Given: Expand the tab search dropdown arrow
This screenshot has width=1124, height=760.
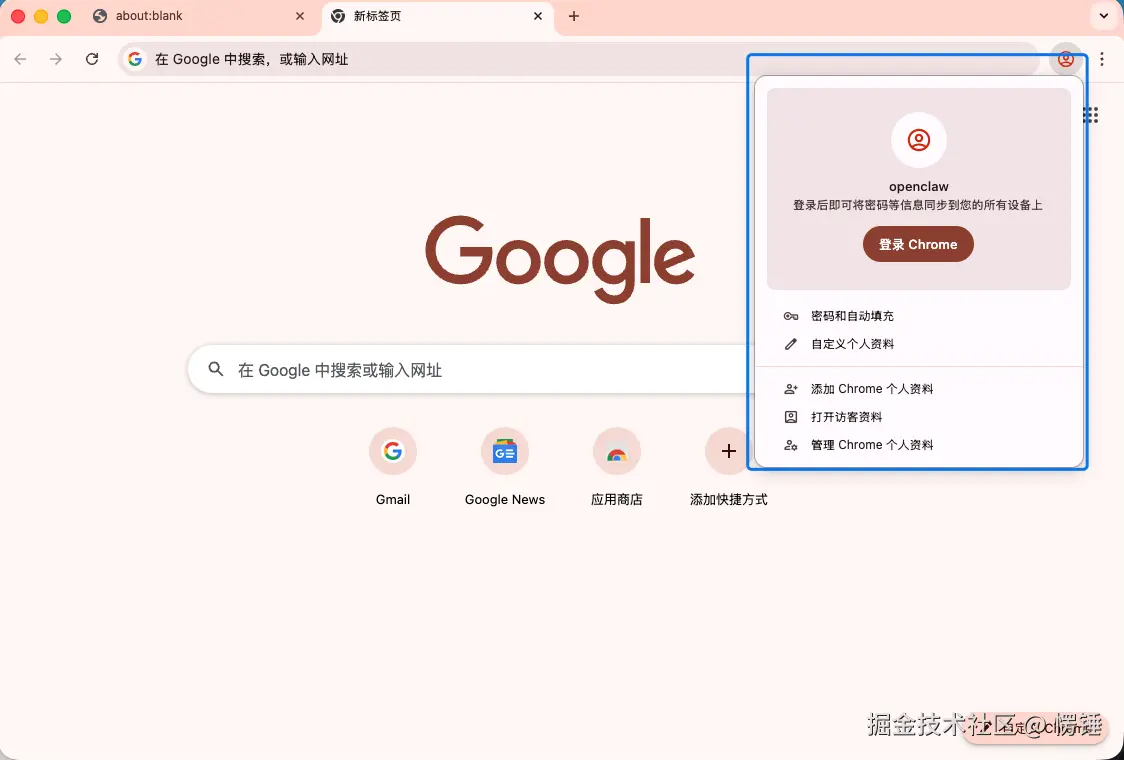Looking at the screenshot, I should tap(1102, 16).
